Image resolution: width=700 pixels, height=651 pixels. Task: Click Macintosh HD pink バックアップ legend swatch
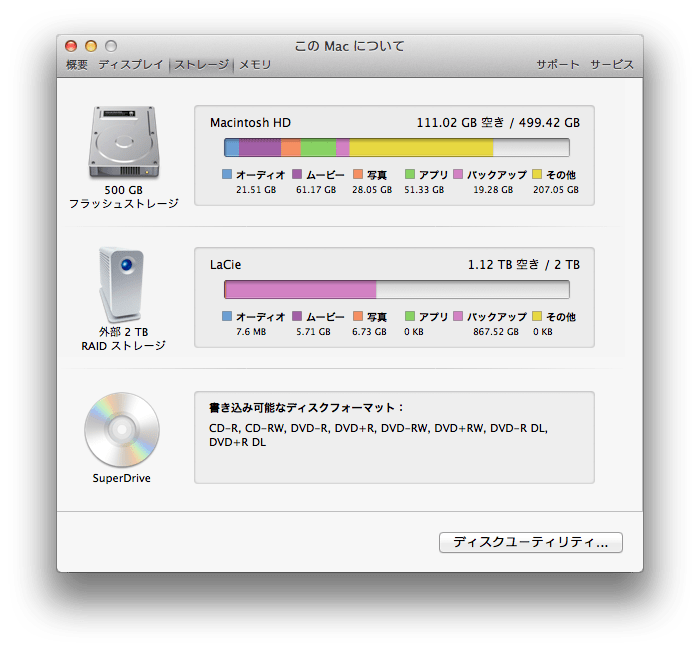[x=458, y=174]
